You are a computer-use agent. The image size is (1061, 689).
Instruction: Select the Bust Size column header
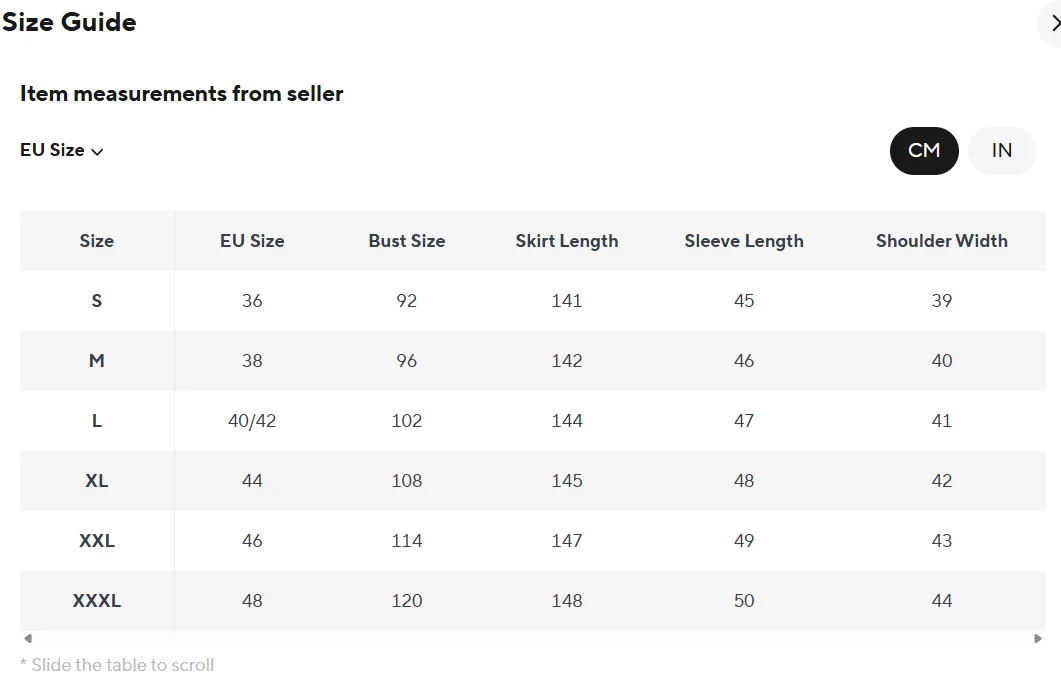[x=406, y=241]
